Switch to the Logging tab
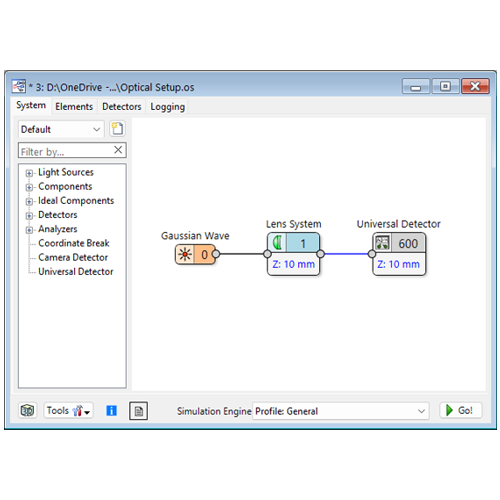This screenshot has width=500, height=500. [167, 107]
